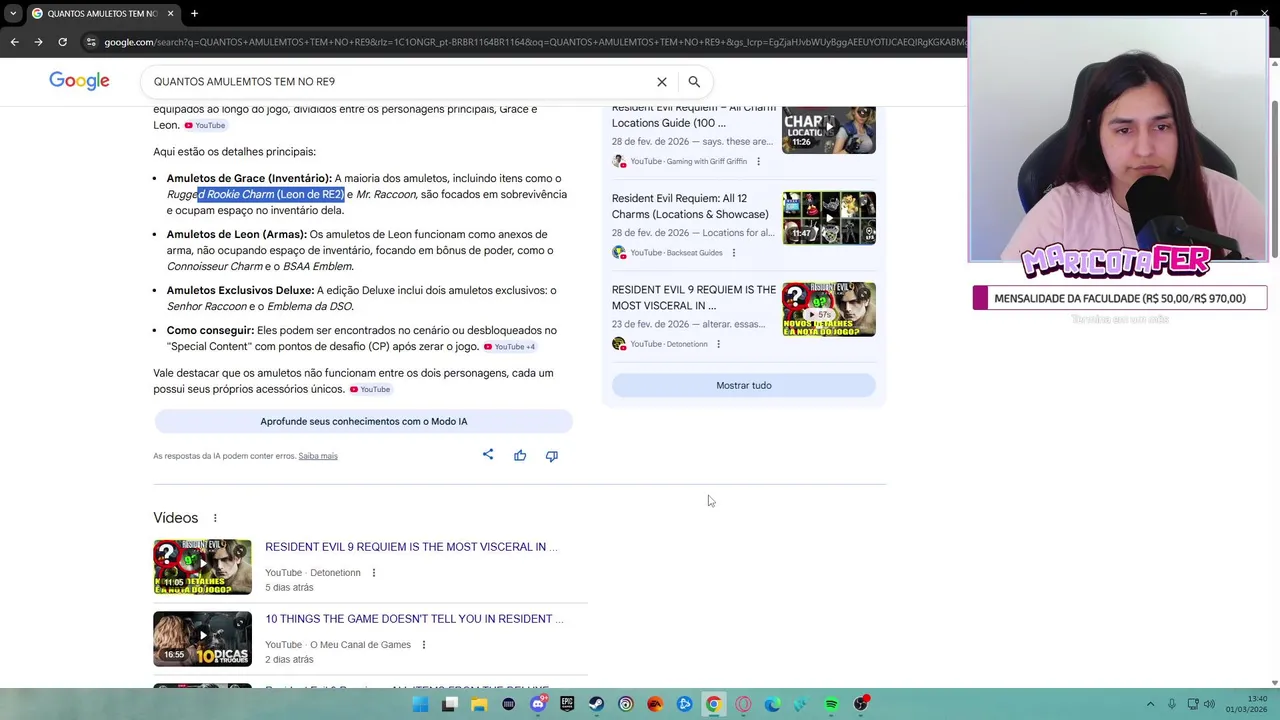
Task: Click the microphone tray icon
Action: pyautogui.click(x=1172, y=704)
